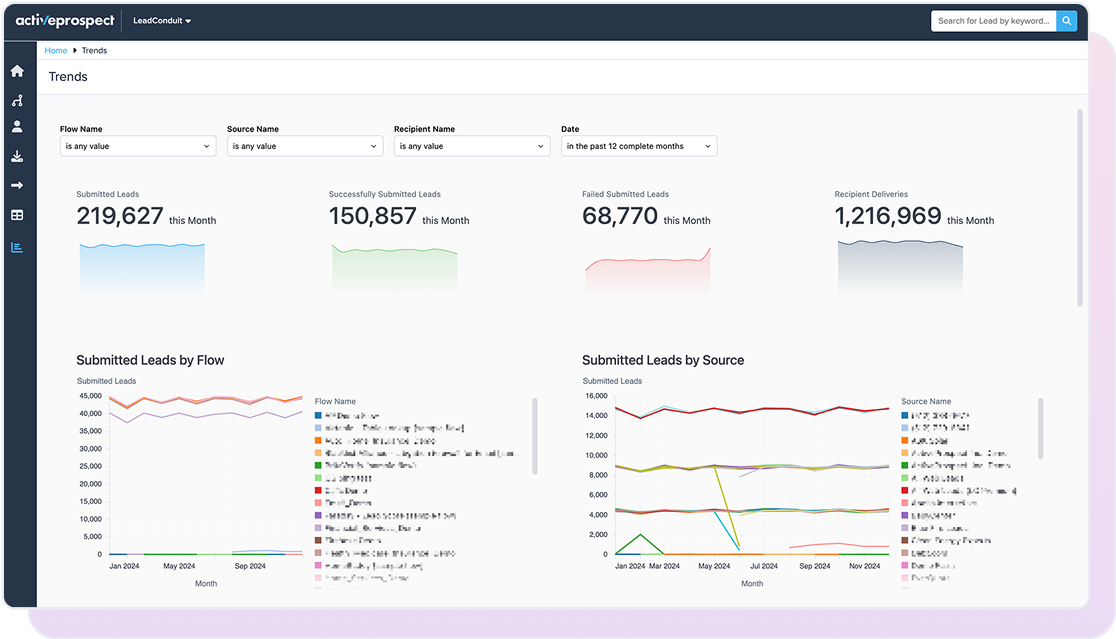The width and height of the screenshot is (1116, 639).
Task: Change the Date range dropdown
Action: [639, 146]
